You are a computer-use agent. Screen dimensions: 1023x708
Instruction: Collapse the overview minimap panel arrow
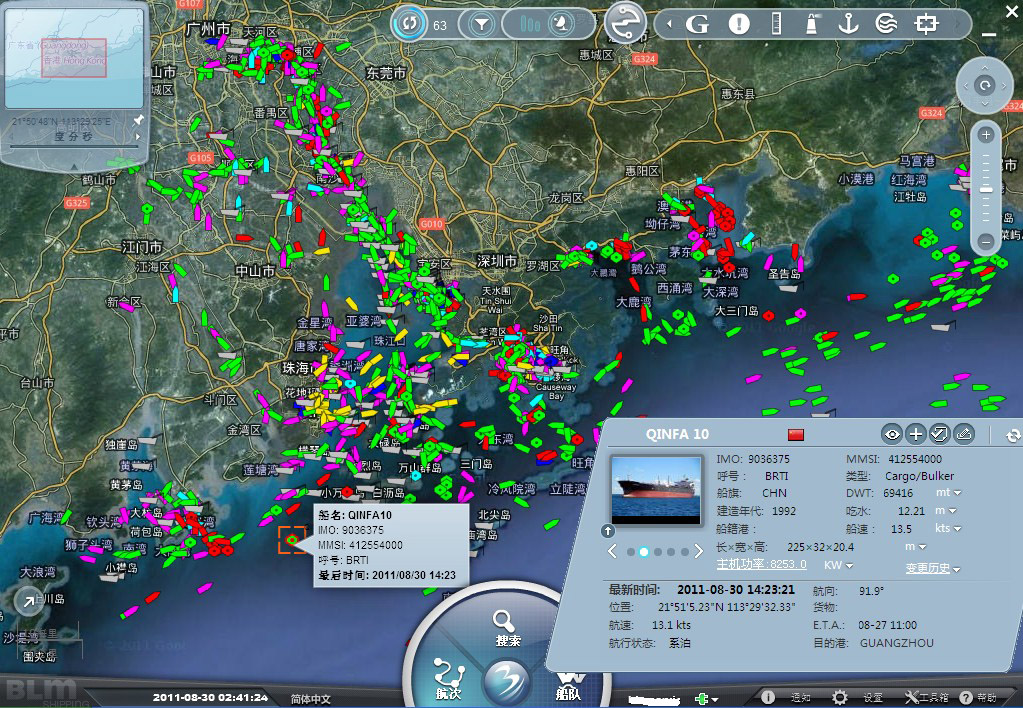pyautogui.click(x=74, y=167)
